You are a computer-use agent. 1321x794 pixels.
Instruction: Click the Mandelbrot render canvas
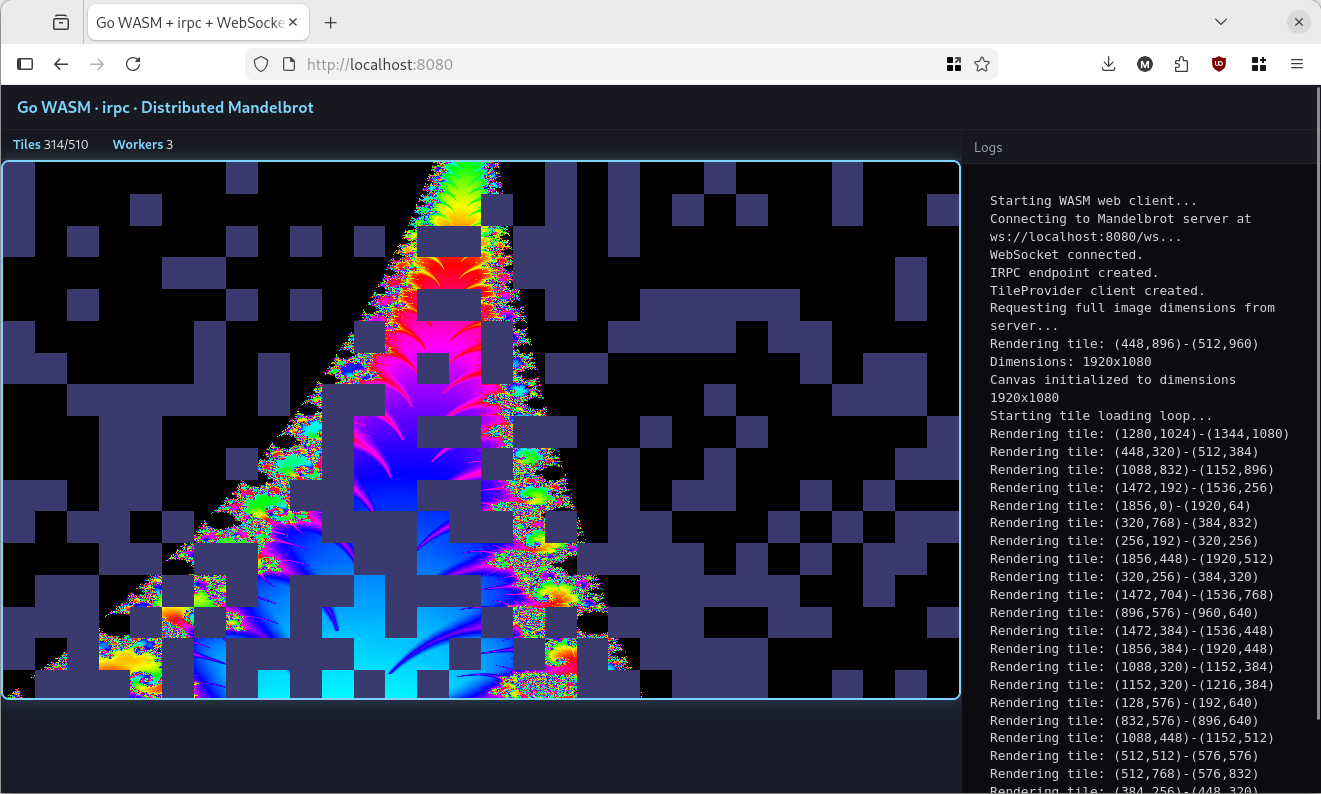click(x=481, y=430)
